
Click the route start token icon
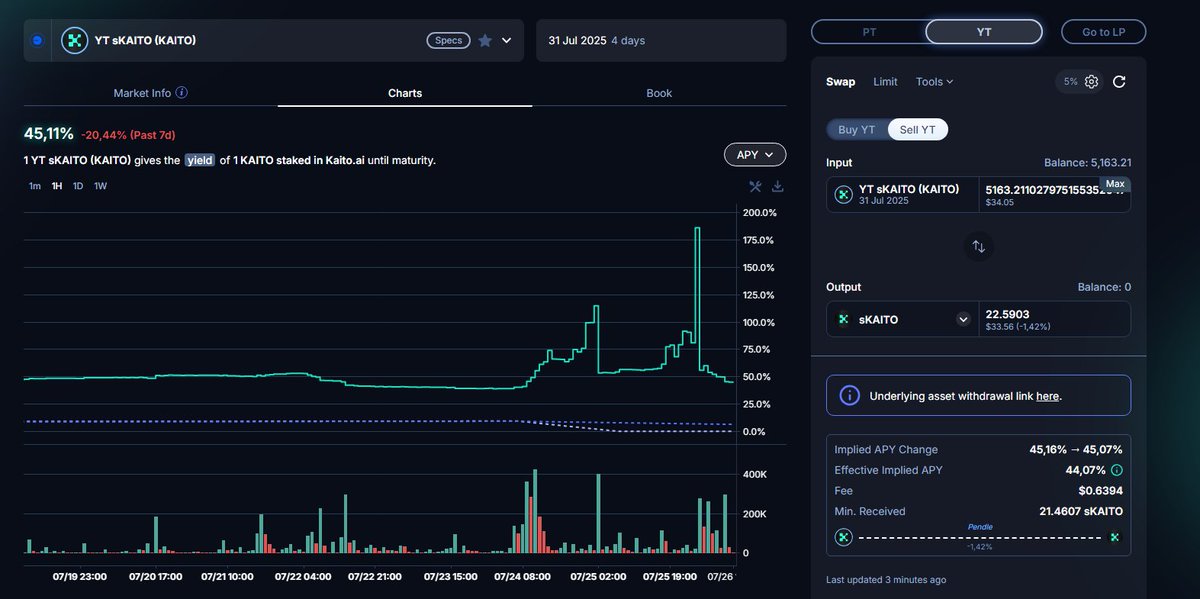pyautogui.click(x=843, y=537)
